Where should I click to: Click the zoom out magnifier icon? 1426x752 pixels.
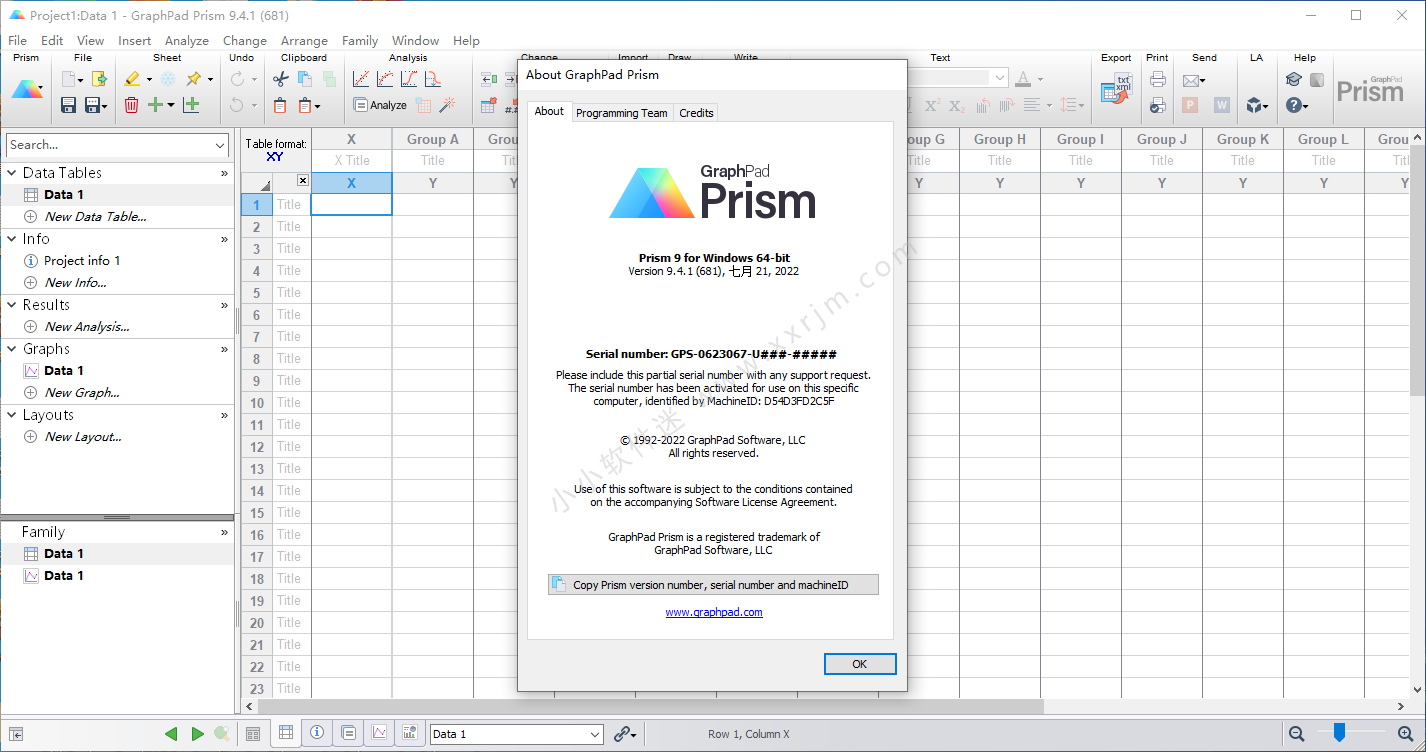click(1296, 734)
